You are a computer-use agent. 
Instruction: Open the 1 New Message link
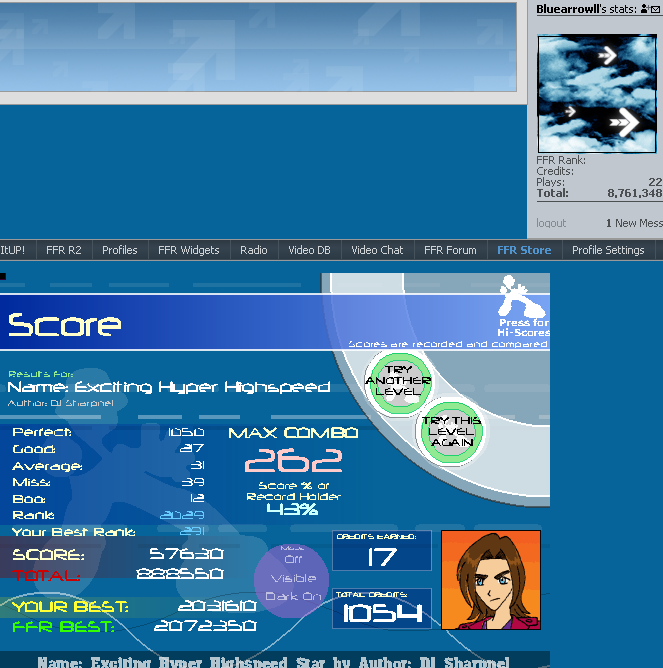634,223
